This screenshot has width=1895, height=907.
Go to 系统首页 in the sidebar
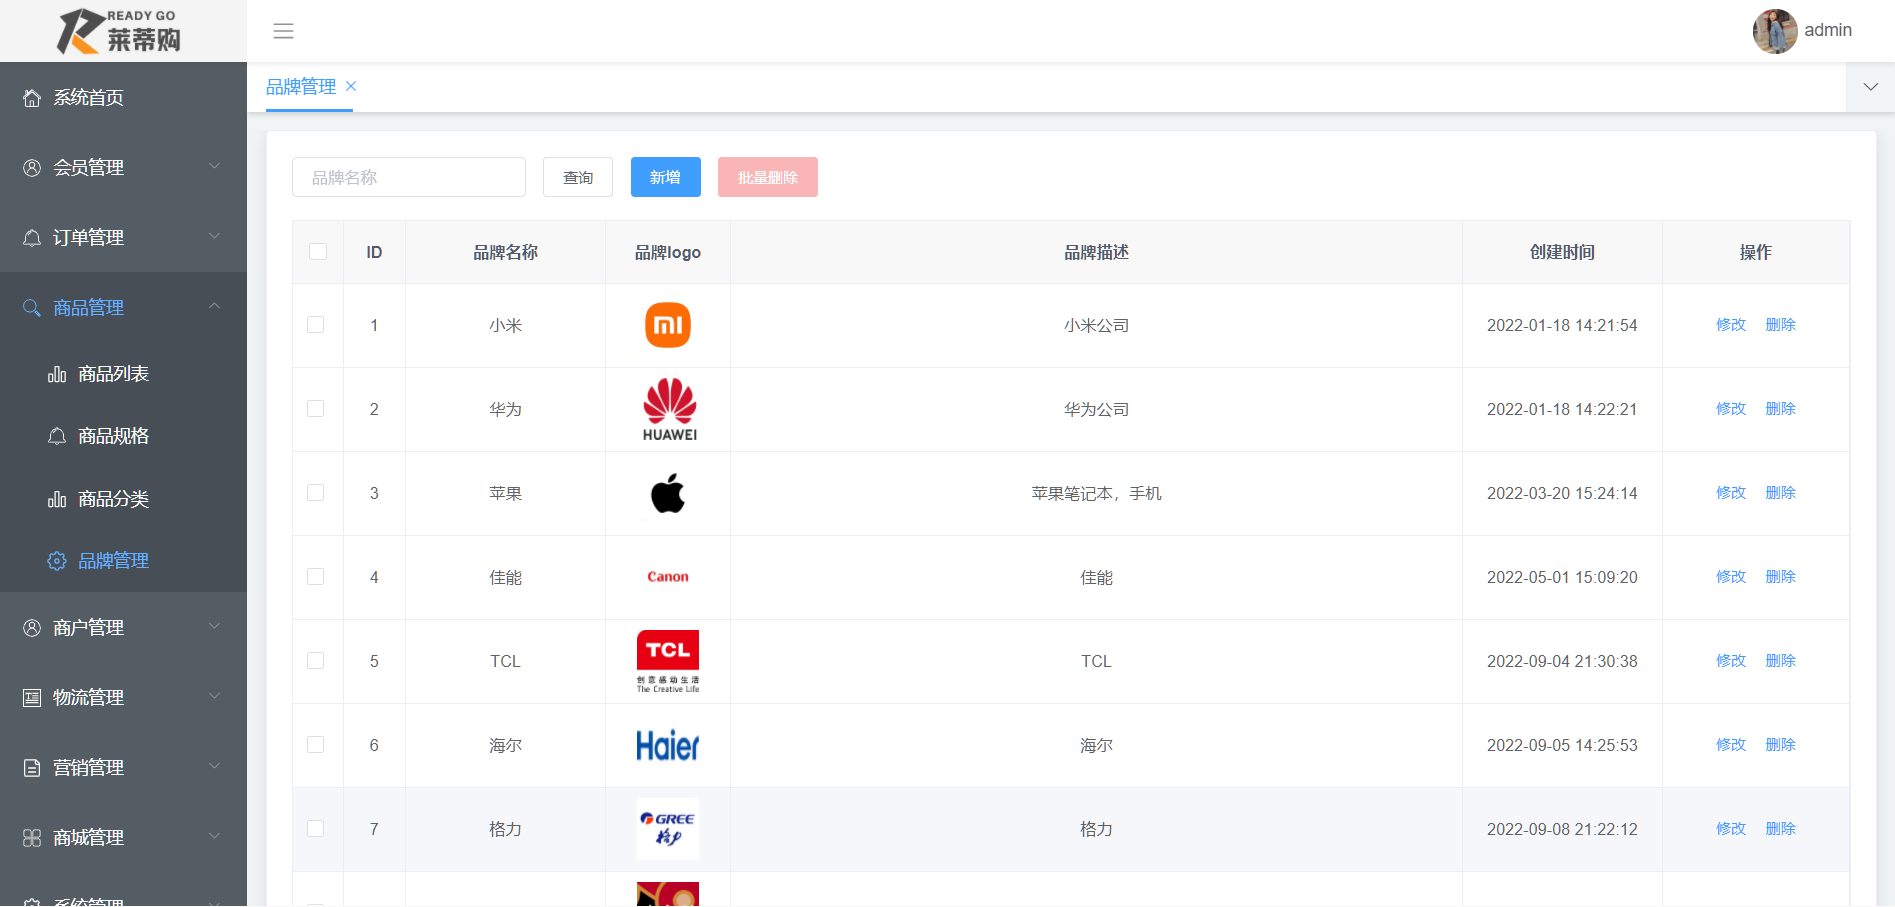point(123,97)
